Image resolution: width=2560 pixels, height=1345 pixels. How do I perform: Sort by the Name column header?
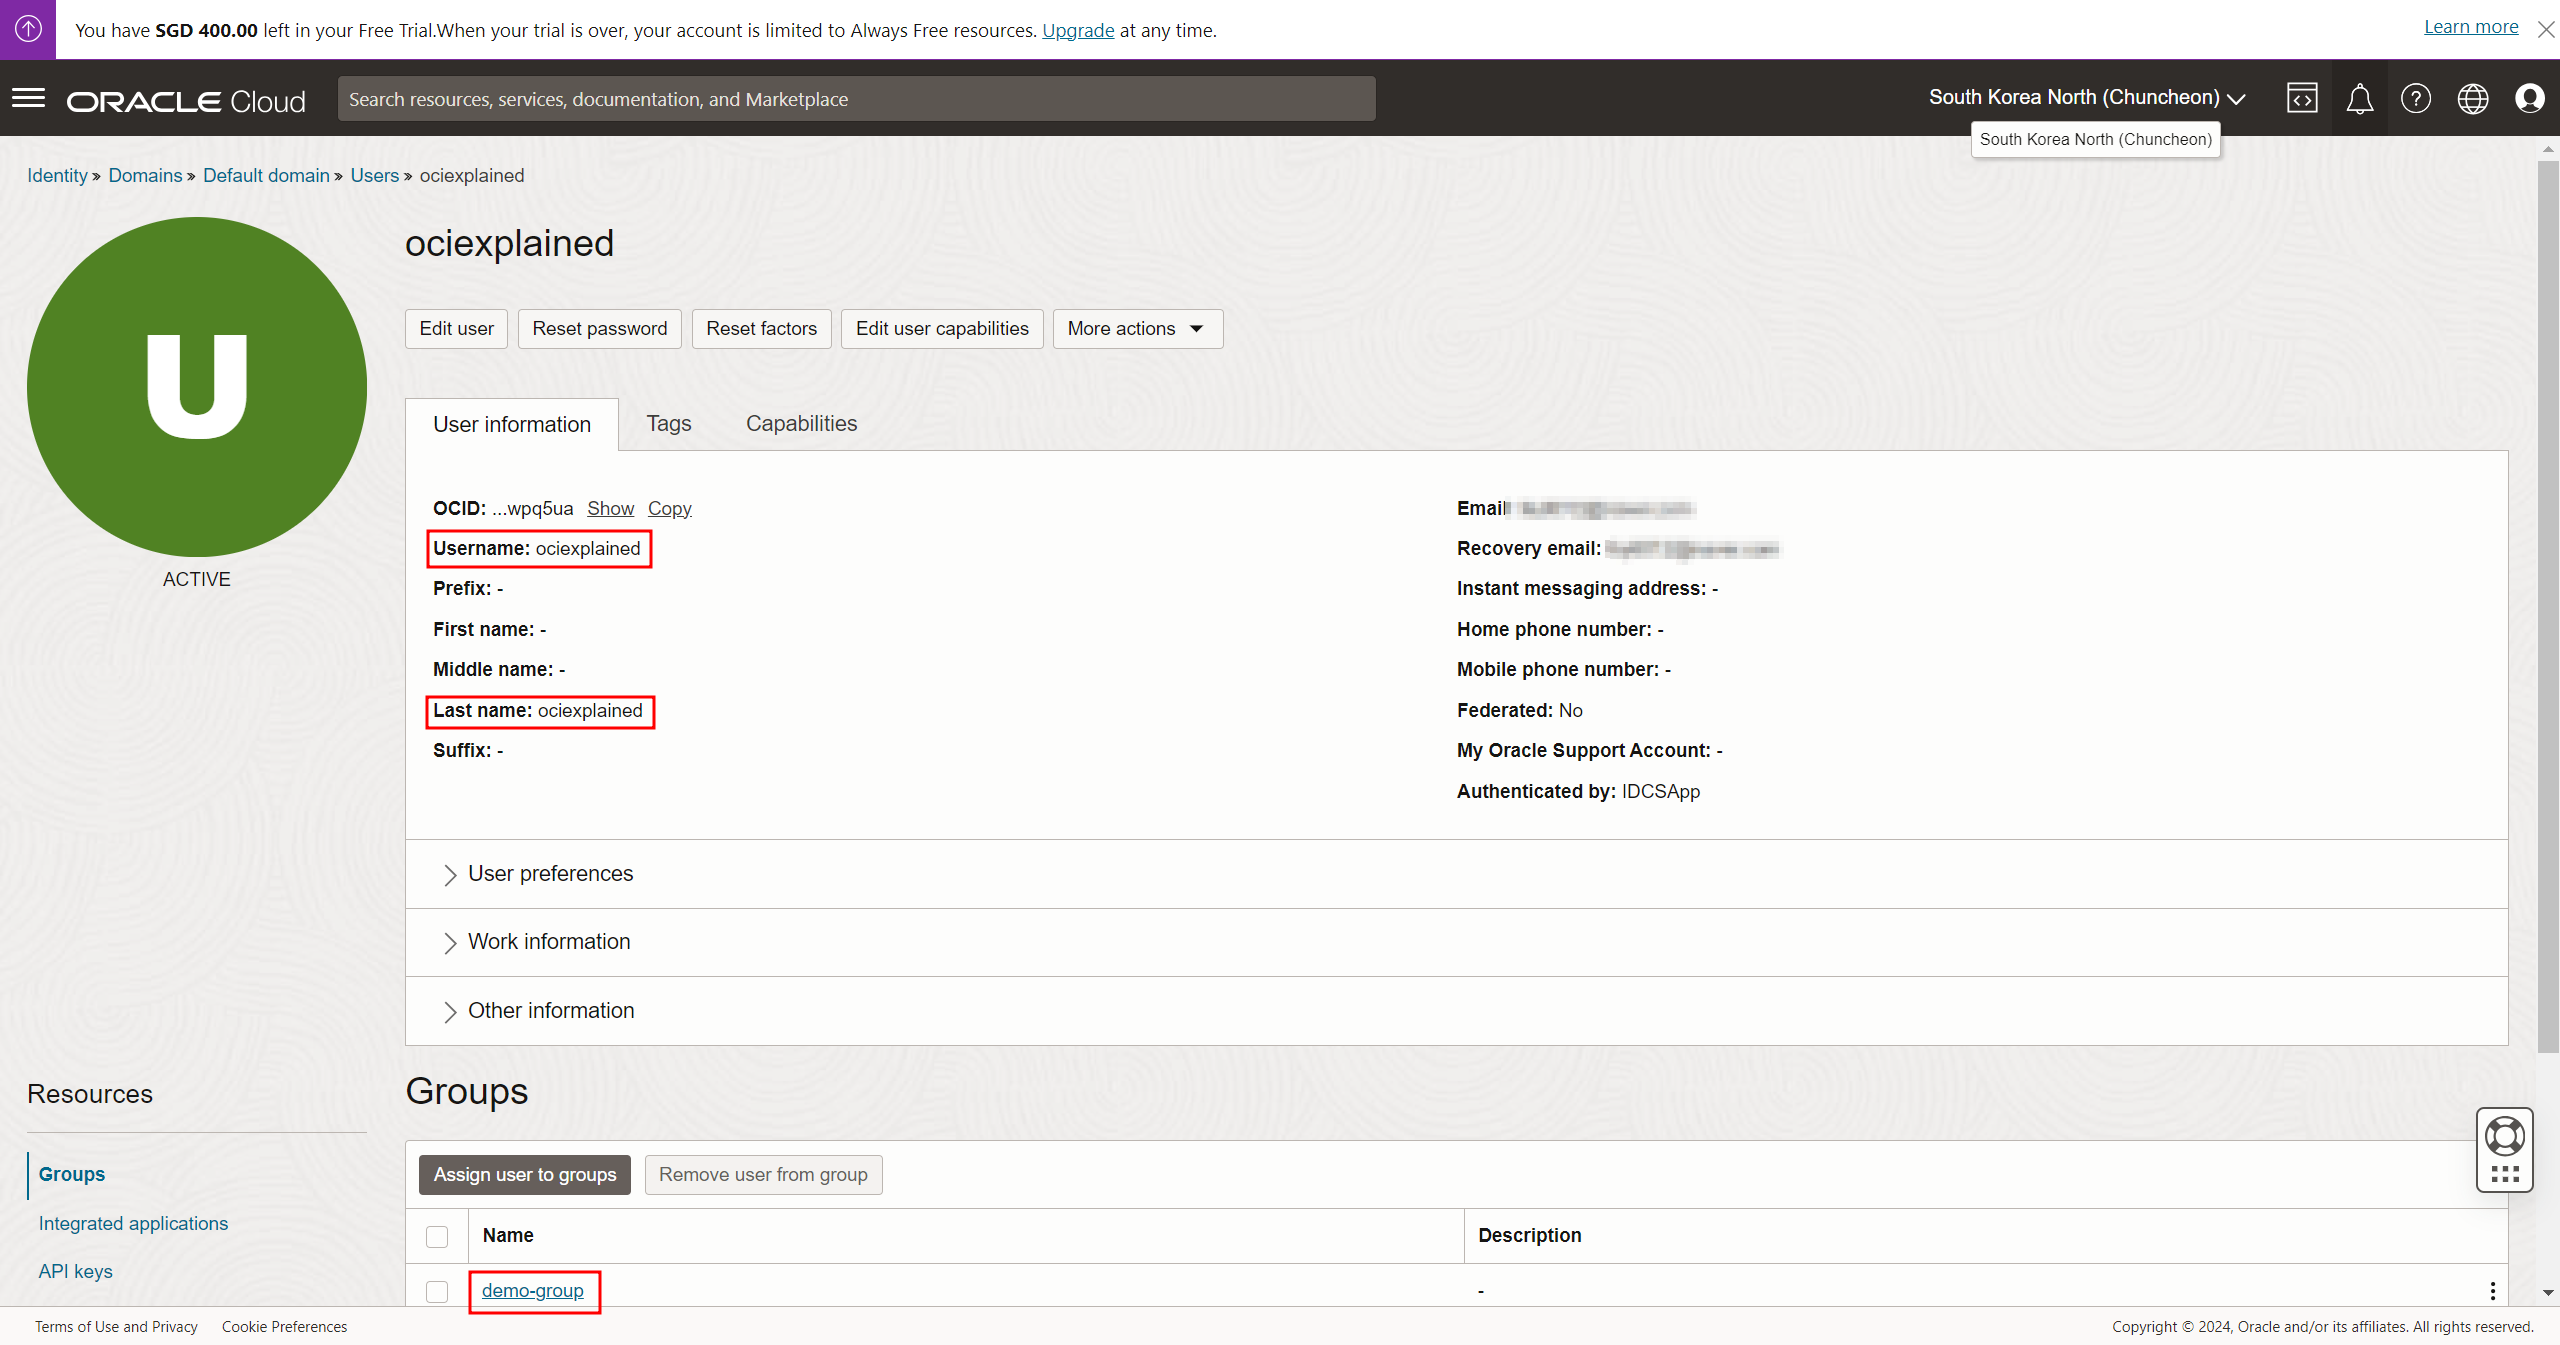coord(508,1236)
